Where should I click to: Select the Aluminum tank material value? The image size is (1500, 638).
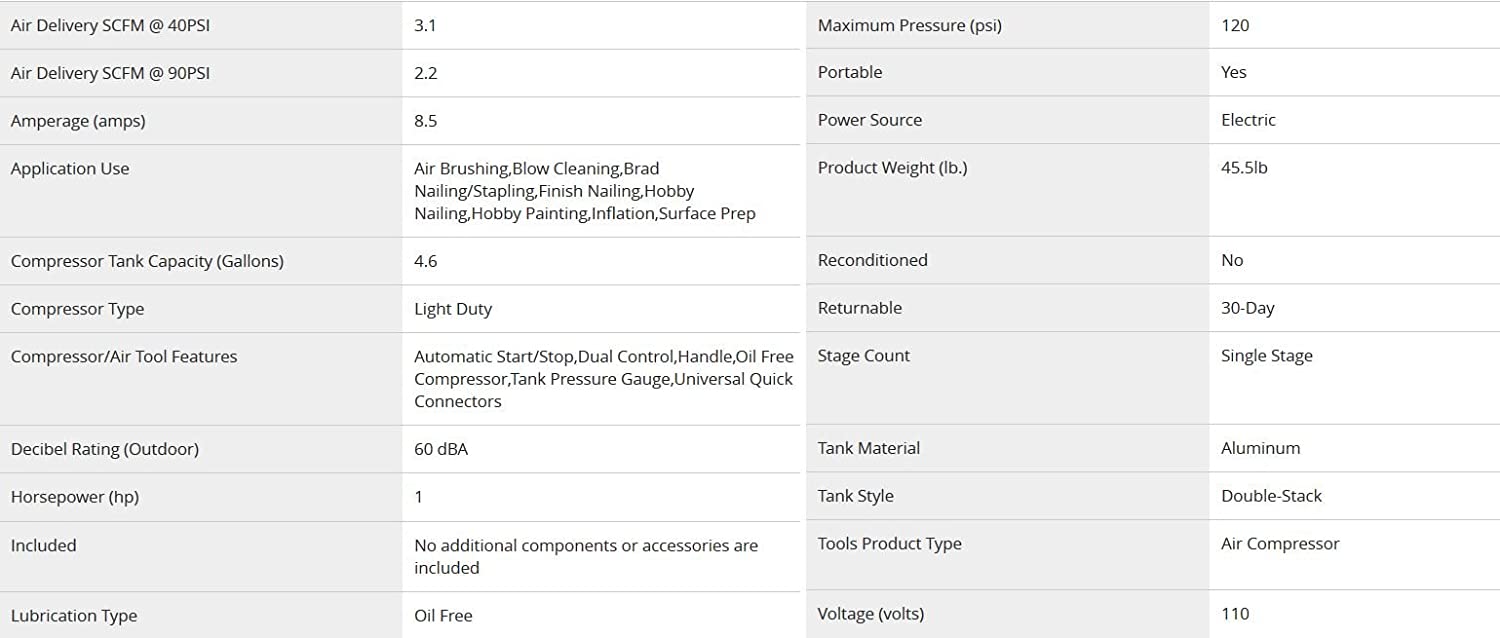(1260, 448)
